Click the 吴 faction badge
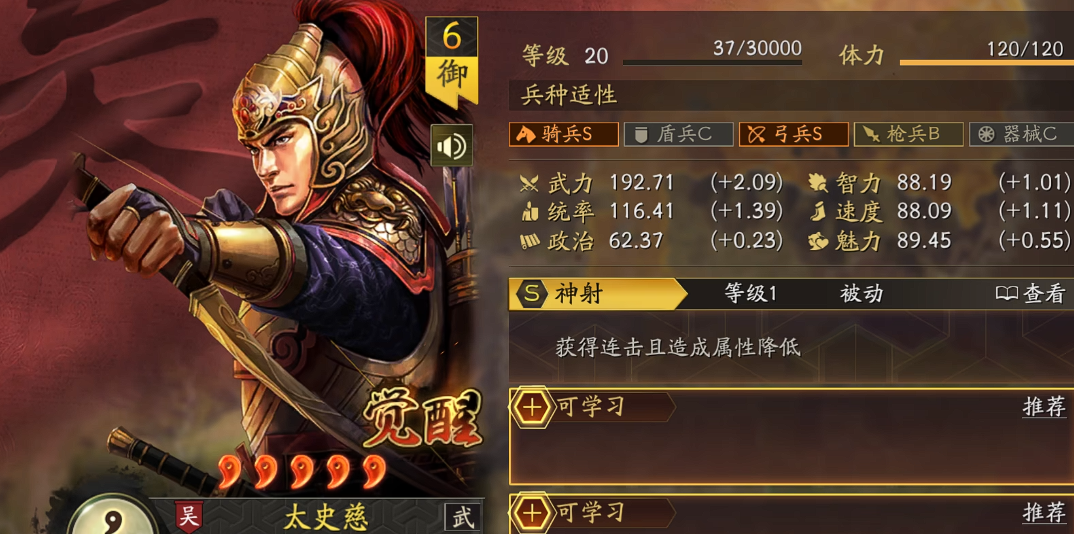This screenshot has width=1074, height=534. pos(188,518)
